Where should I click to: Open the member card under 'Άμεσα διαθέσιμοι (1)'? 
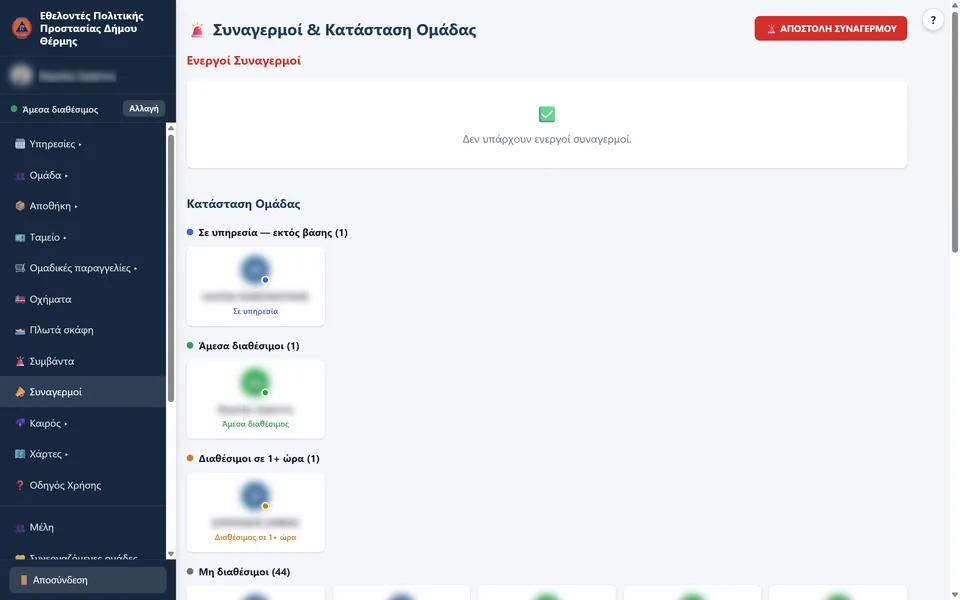point(255,399)
